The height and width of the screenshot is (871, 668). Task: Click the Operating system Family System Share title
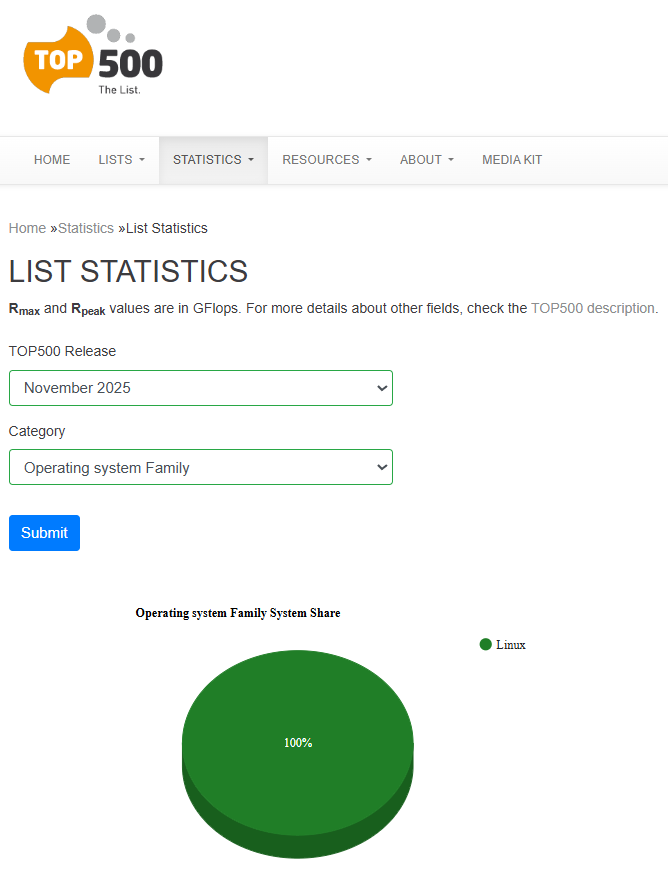pyautogui.click(x=238, y=613)
